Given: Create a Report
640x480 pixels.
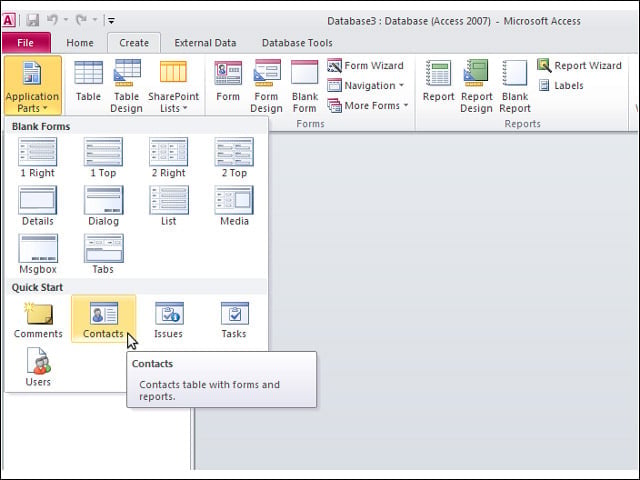Looking at the screenshot, I should (438, 81).
